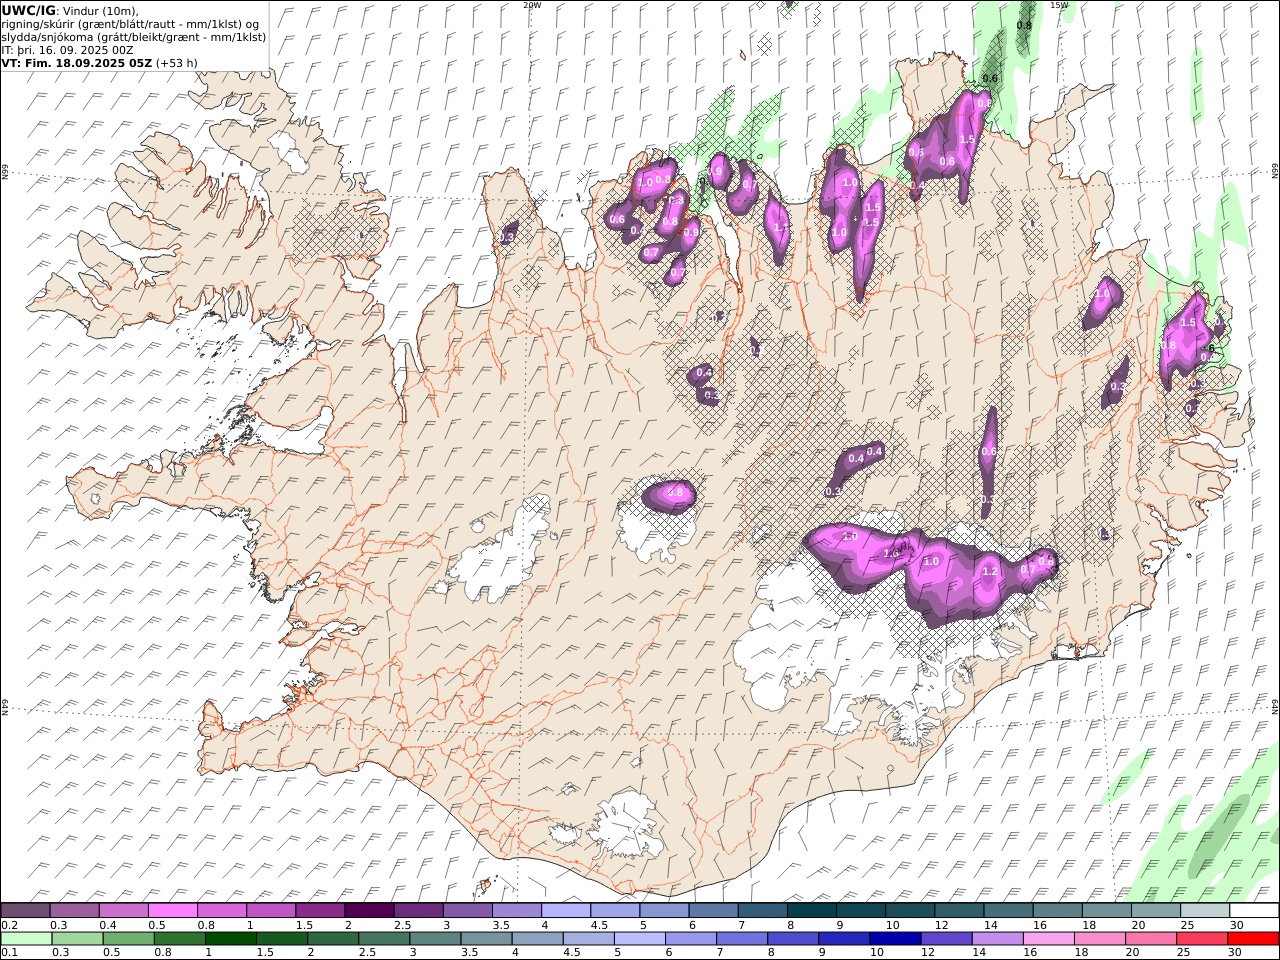Click the 1.2 snowfall value on Vatnajökull
1280x960 pixels.
point(990,571)
